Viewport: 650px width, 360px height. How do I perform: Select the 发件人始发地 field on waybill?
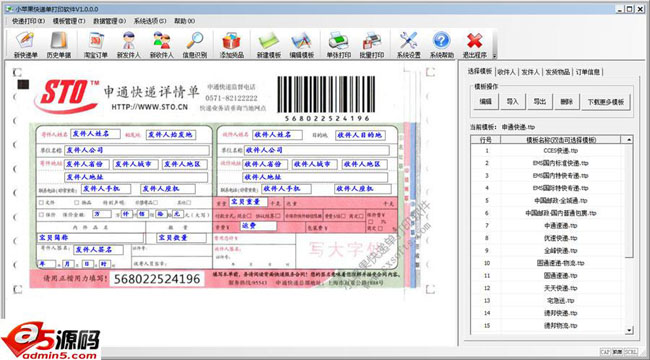(x=171, y=135)
